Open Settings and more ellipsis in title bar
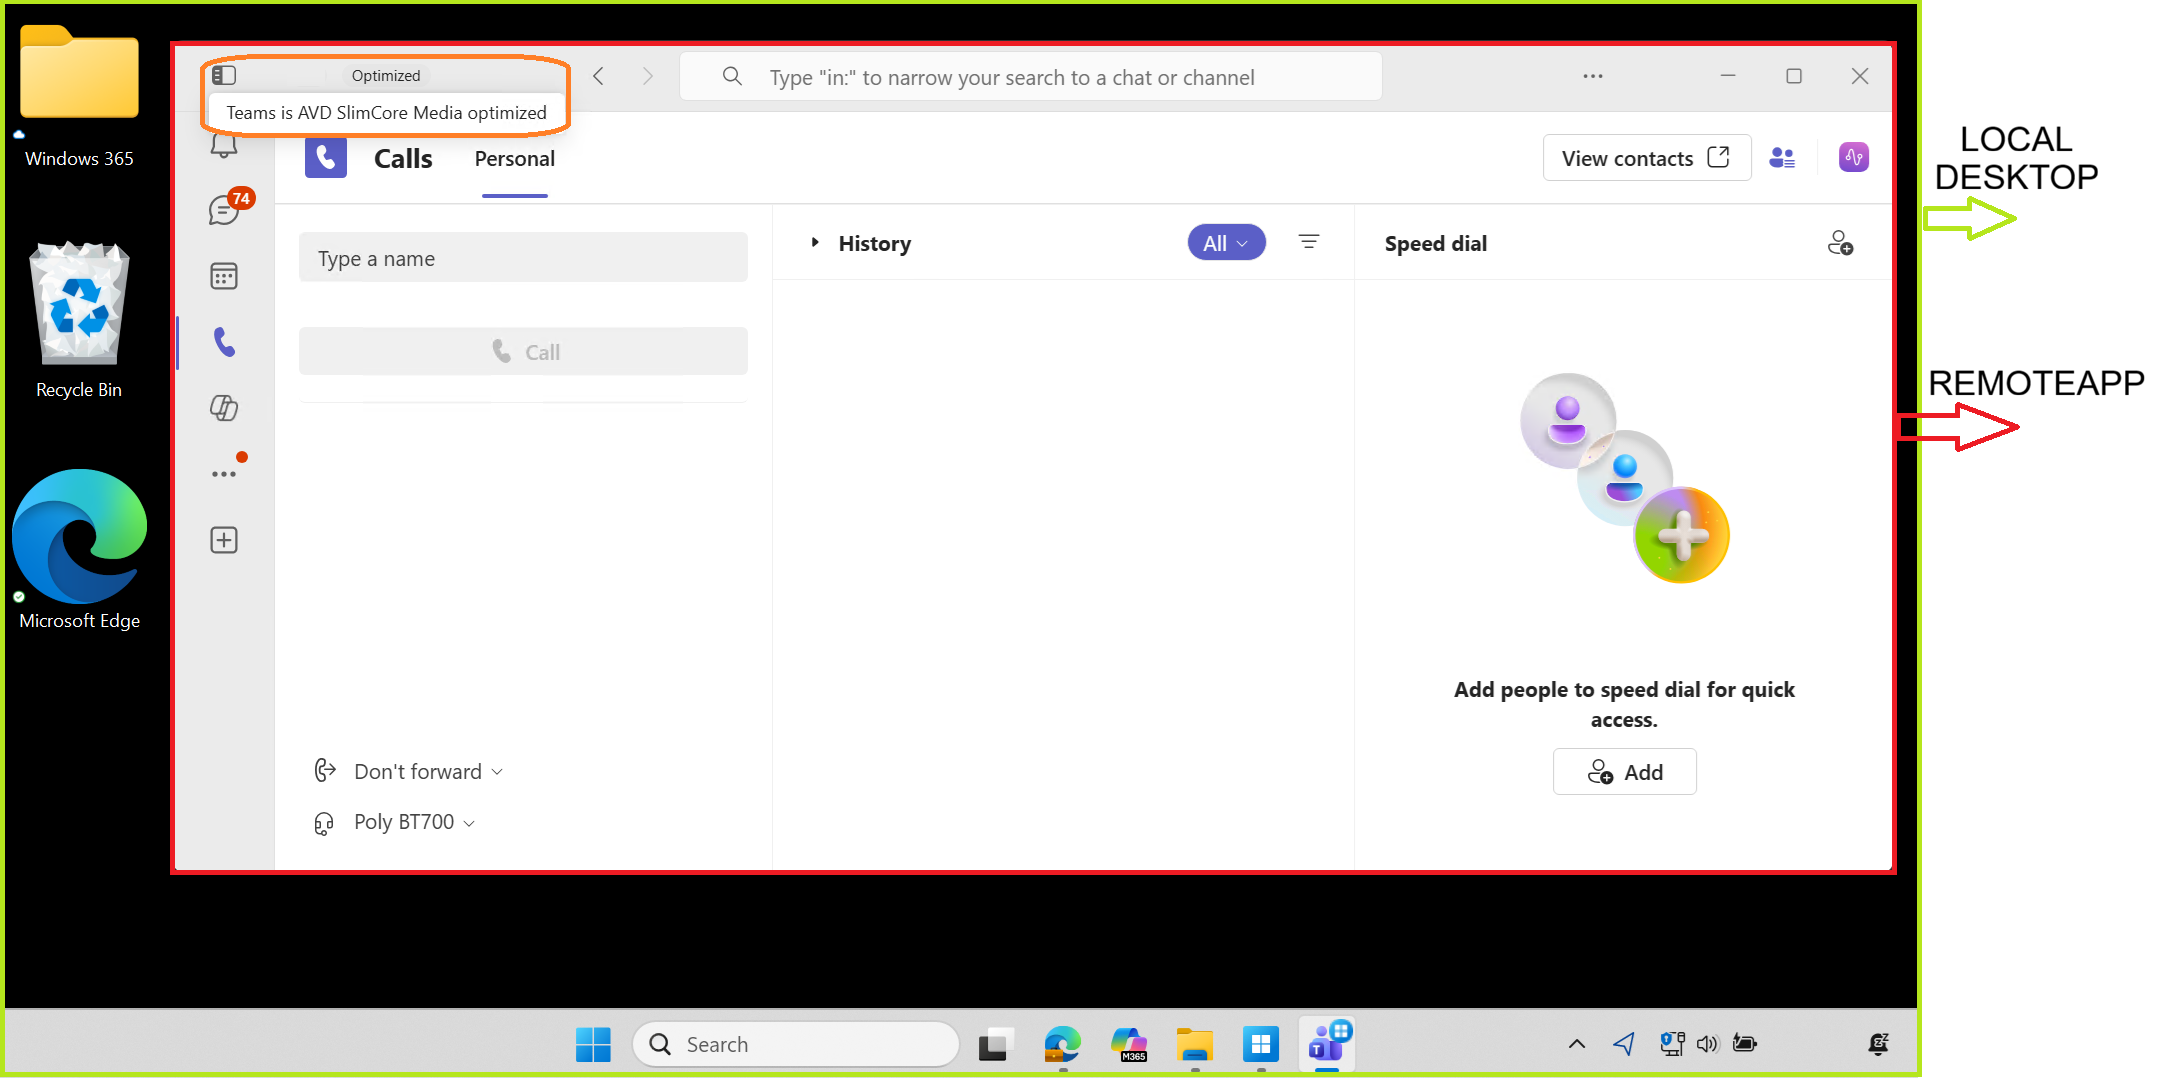Viewport: 2157px width, 1078px height. 1593,76
